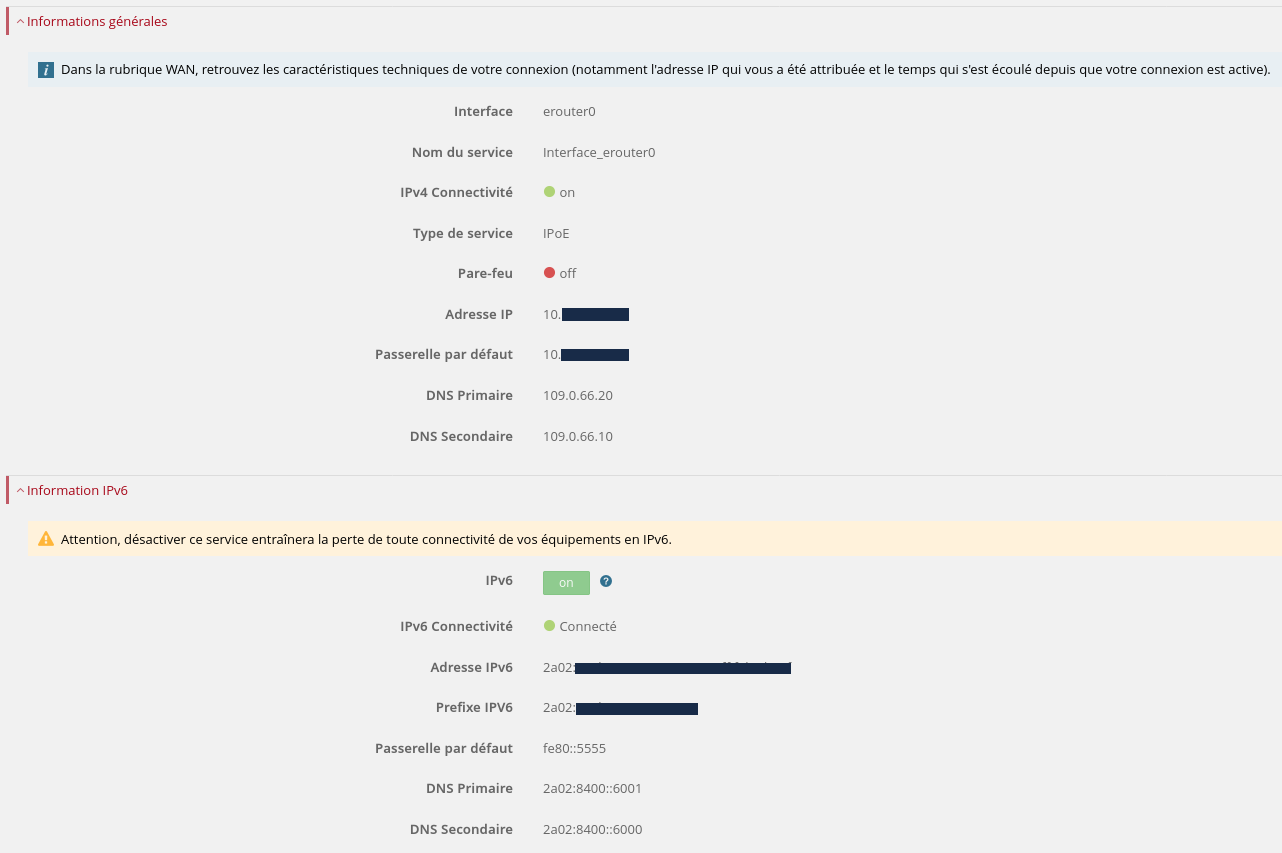Screen dimensions: 1282x853
Task: Click the DNS Secondaire value 109.0.66.10
Action: pos(577,436)
